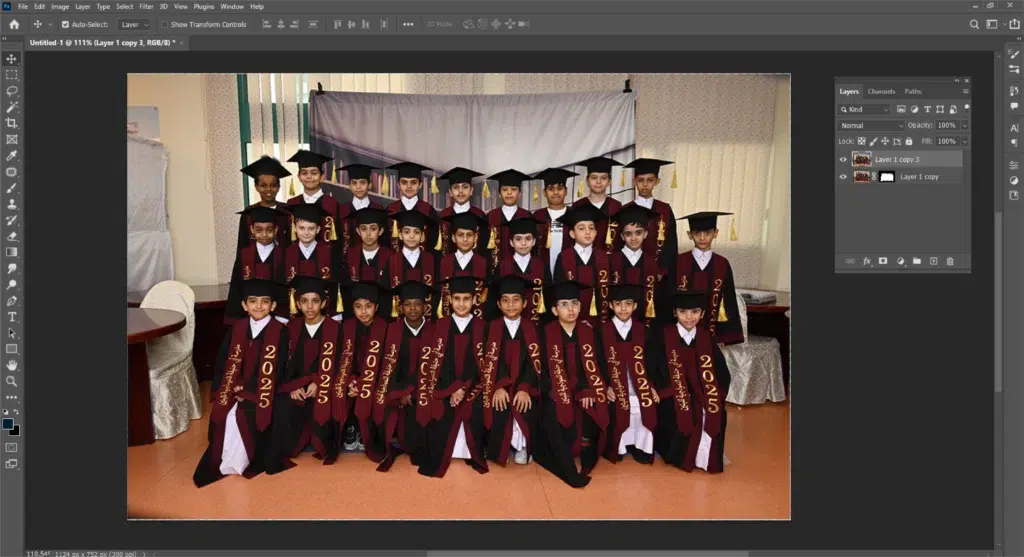
Task: Open more align options ellipsis
Action: click(x=408, y=24)
